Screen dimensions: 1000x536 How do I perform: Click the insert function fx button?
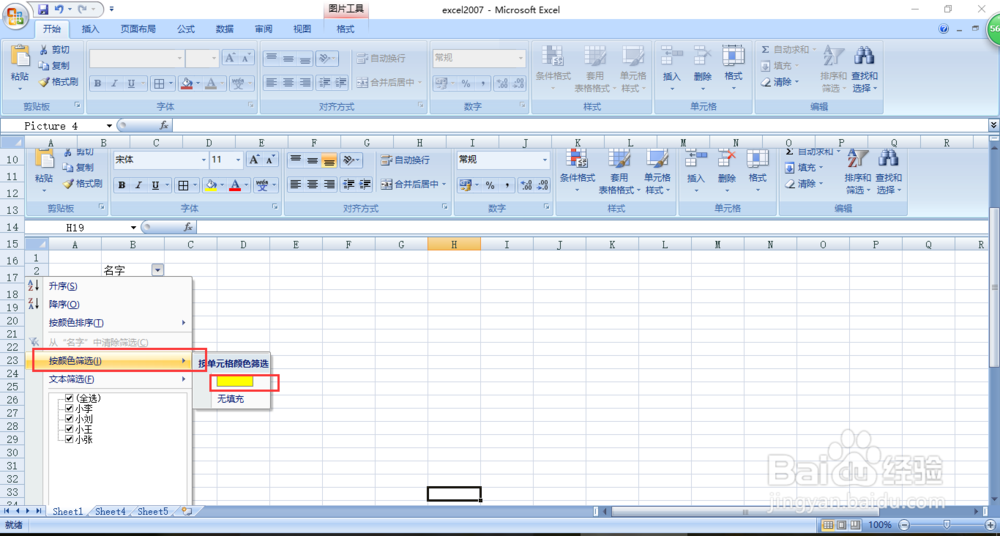[x=164, y=126]
